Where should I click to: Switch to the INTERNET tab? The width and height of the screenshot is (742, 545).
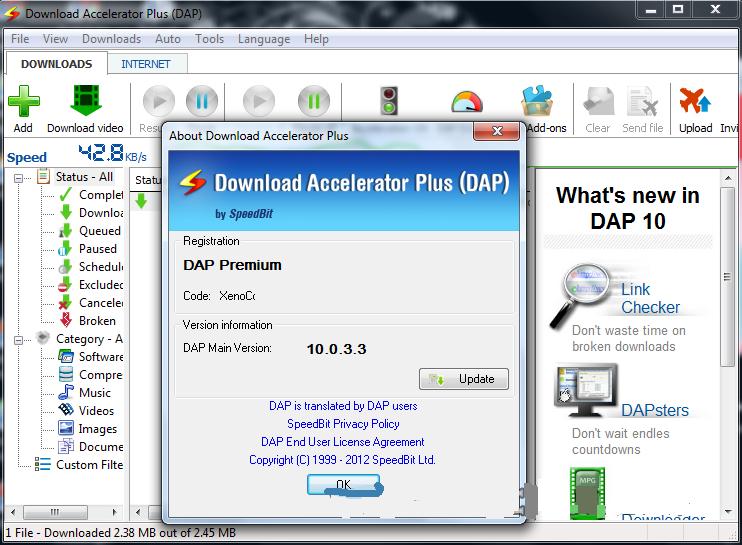pos(146,64)
